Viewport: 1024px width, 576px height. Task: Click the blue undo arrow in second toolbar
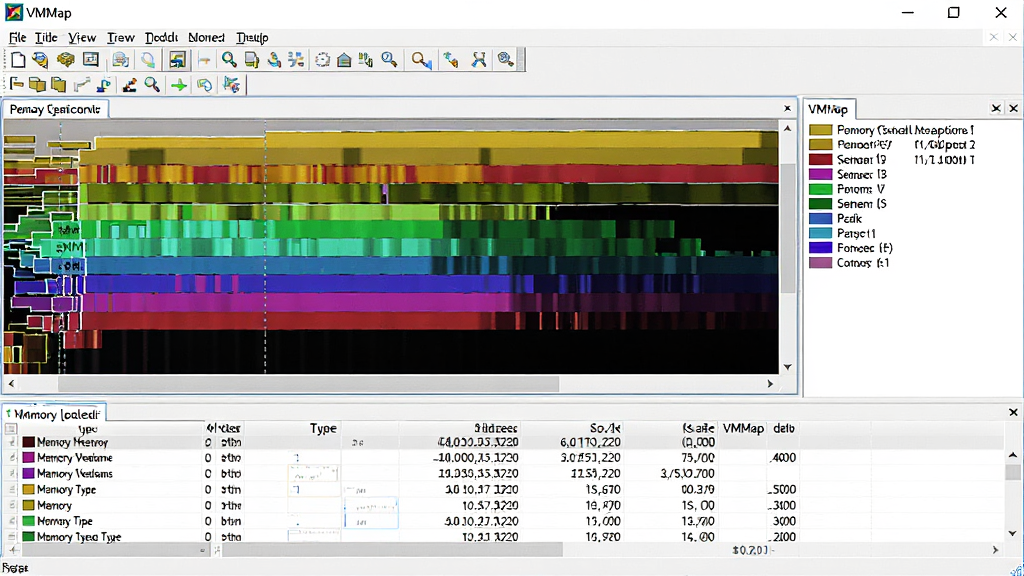click(x=204, y=86)
